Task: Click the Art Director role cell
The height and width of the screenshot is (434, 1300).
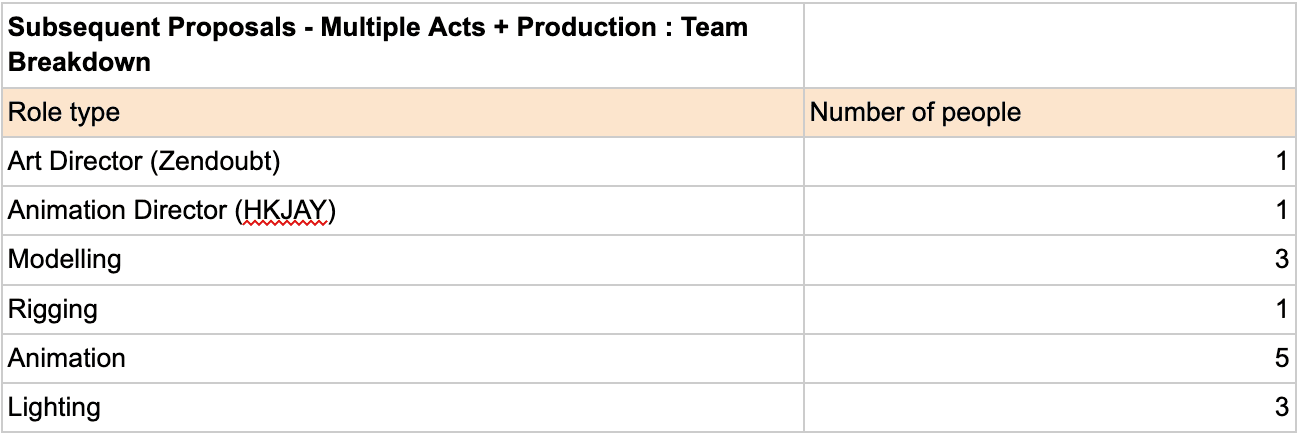Action: pyautogui.click(x=402, y=162)
